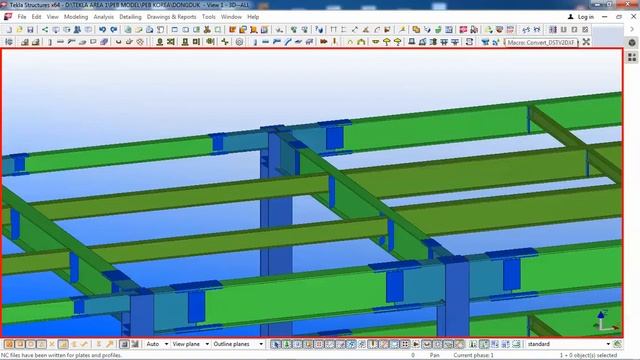Create a new model with the New icon
640x360 pixels.
coord(9,30)
